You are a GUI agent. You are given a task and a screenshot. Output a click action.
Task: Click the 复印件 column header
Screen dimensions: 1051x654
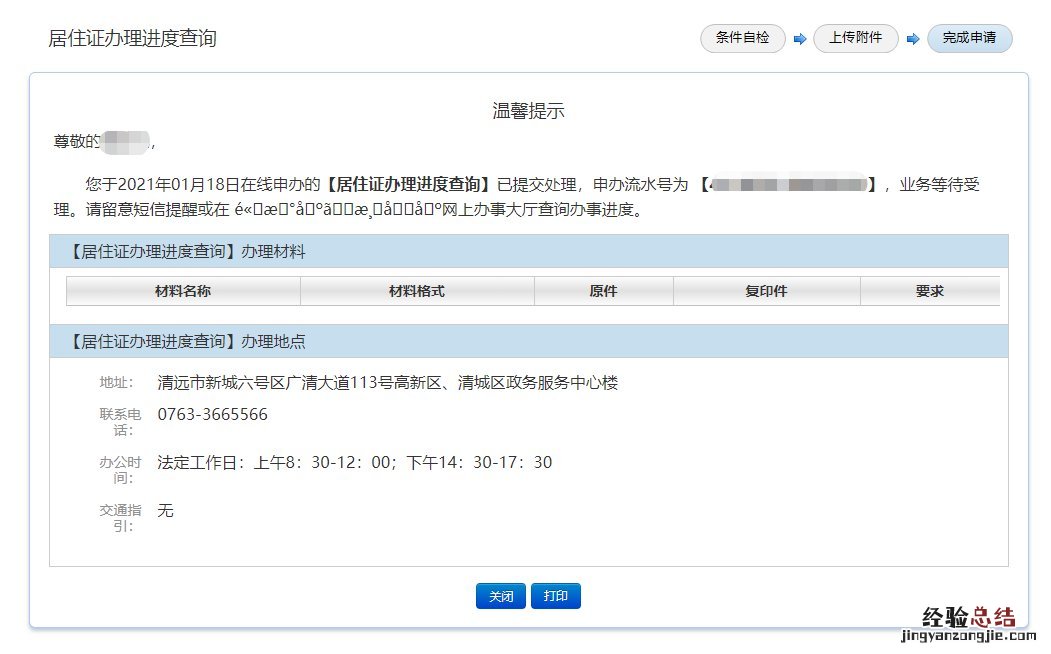[767, 291]
